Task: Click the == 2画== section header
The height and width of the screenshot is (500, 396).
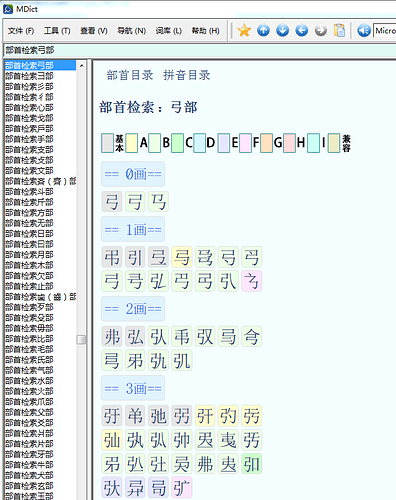Action: tap(133, 309)
